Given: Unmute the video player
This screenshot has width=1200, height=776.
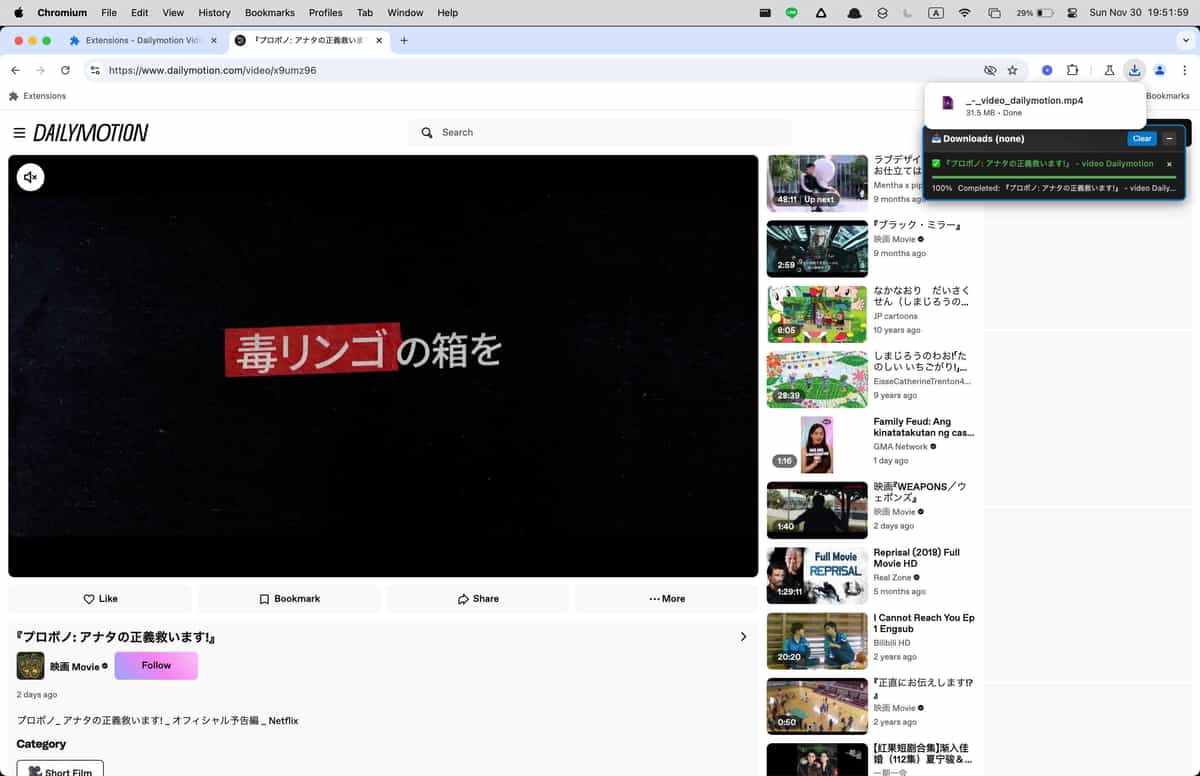Looking at the screenshot, I should tap(30, 177).
